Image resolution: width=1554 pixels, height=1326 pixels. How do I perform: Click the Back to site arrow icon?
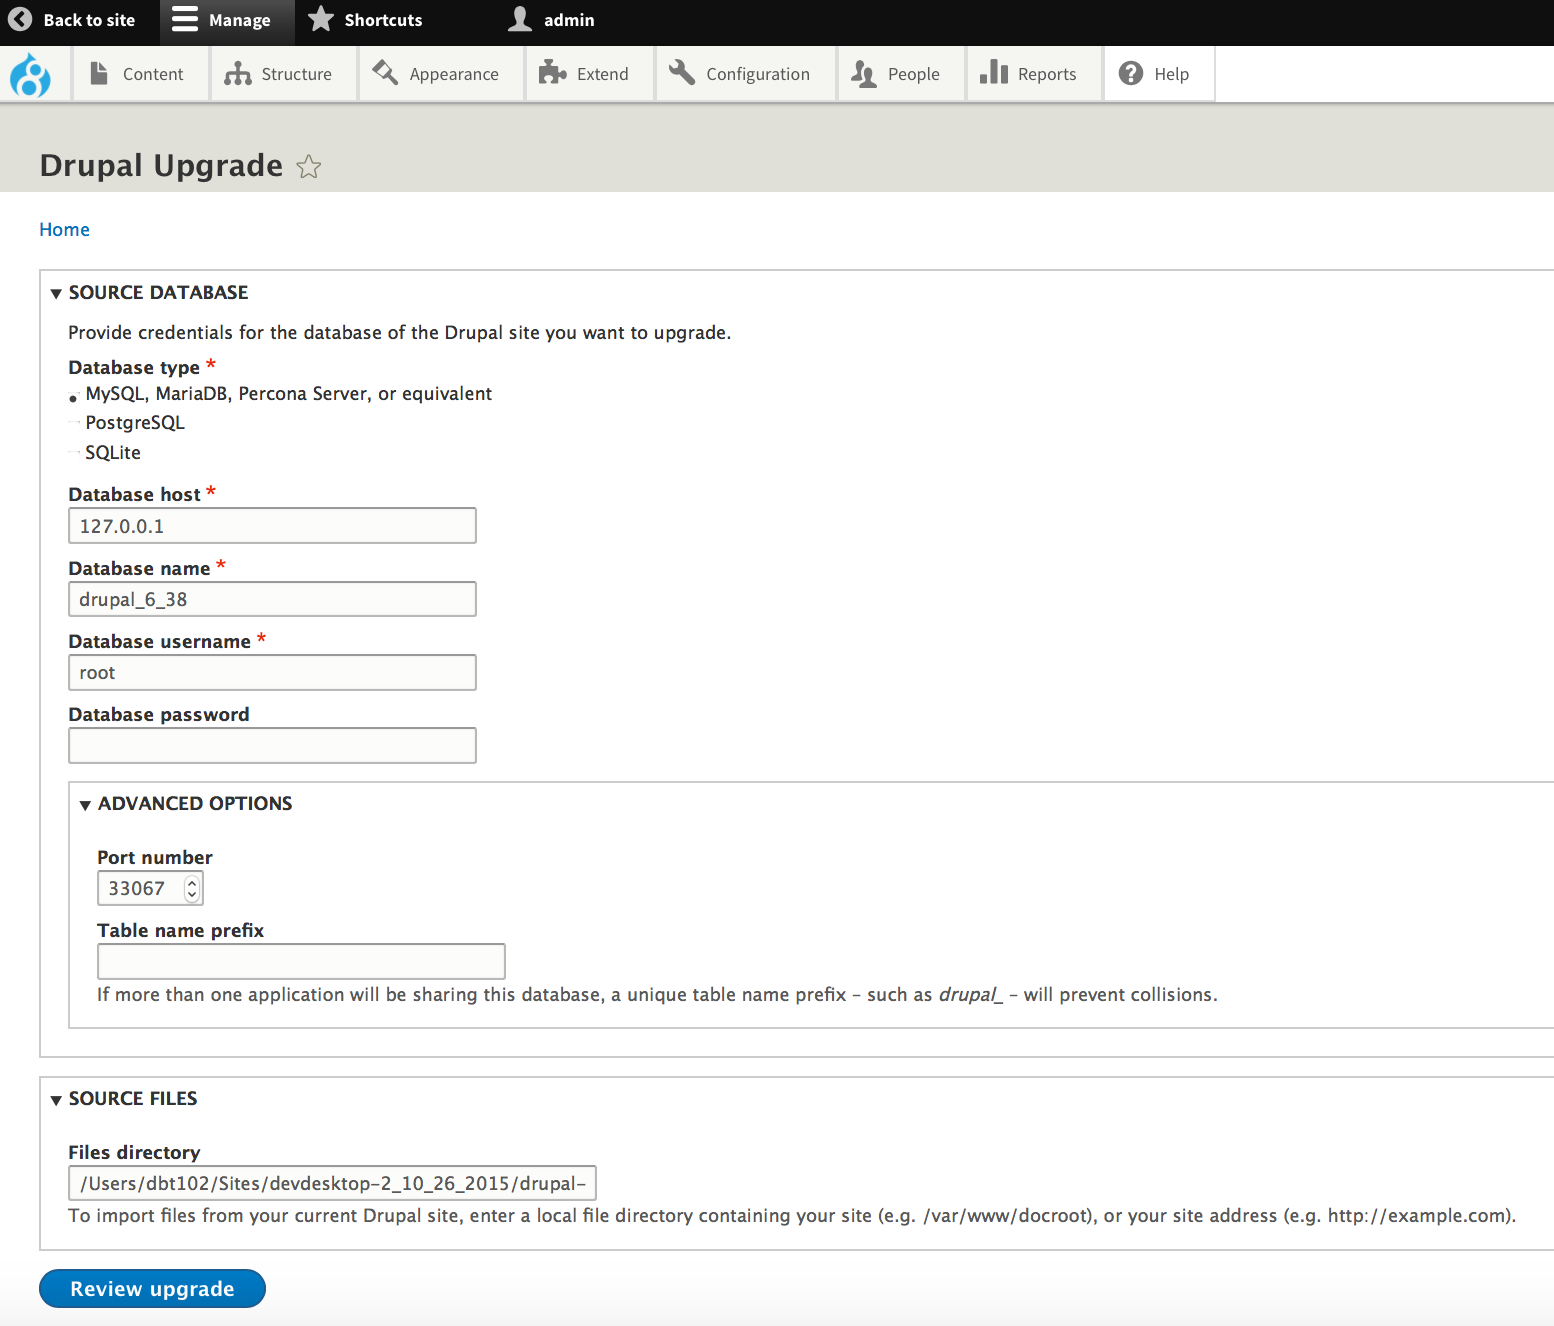[x=20, y=20]
